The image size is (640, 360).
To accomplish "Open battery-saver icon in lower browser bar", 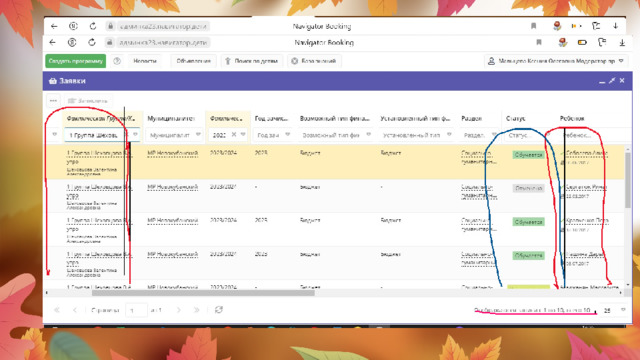I will click(582, 42).
